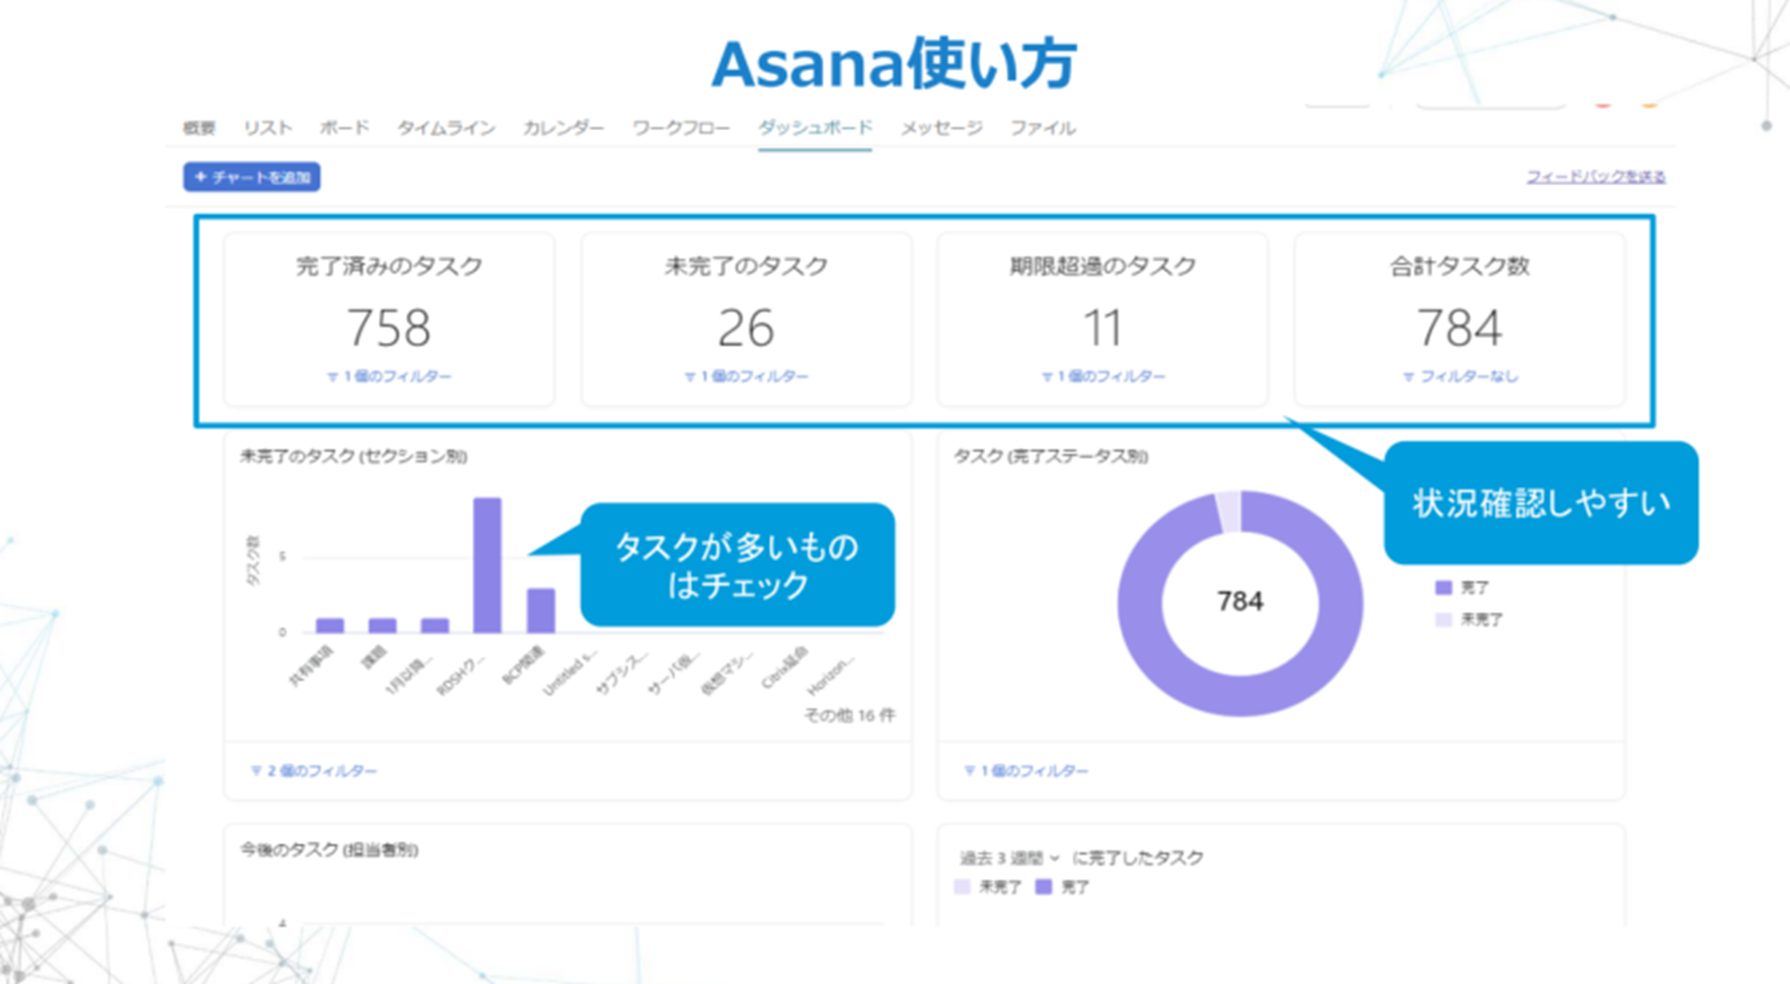Click the 未完了のタスク card title
This screenshot has height=984, width=1790.
tap(746, 266)
